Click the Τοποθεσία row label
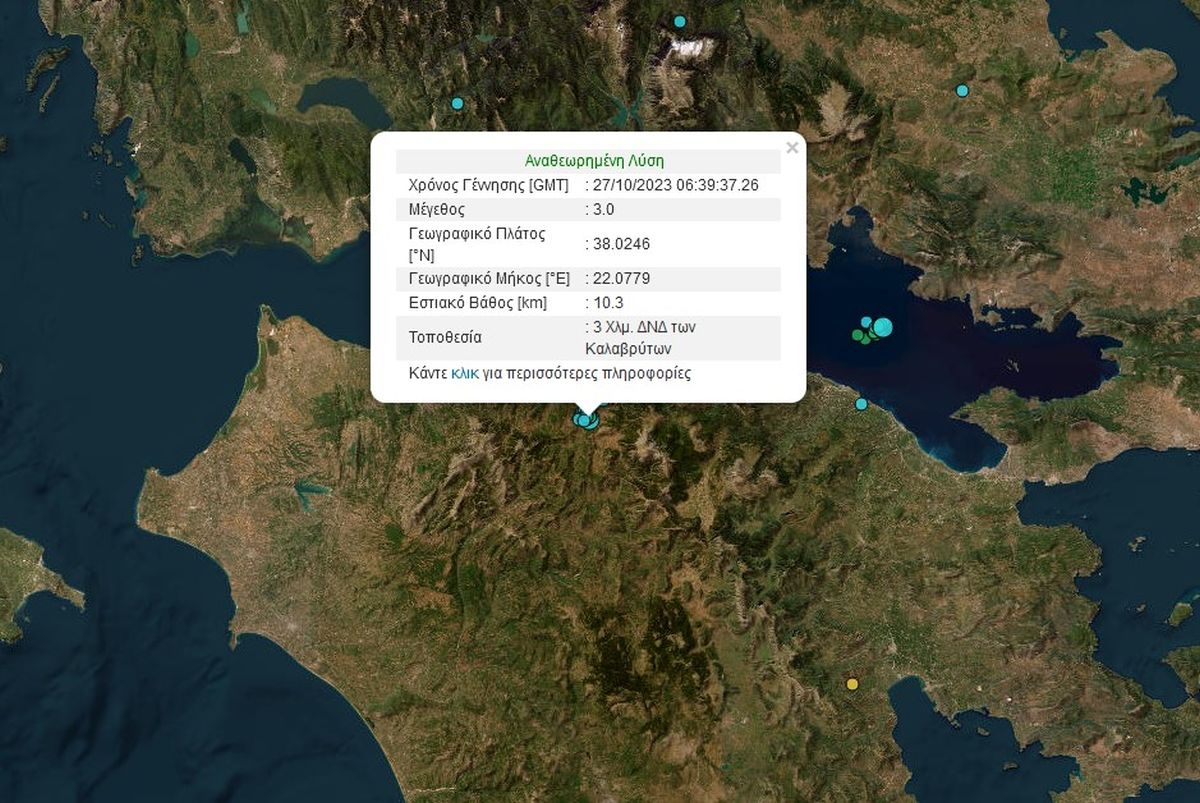1200x803 pixels. (x=445, y=337)
